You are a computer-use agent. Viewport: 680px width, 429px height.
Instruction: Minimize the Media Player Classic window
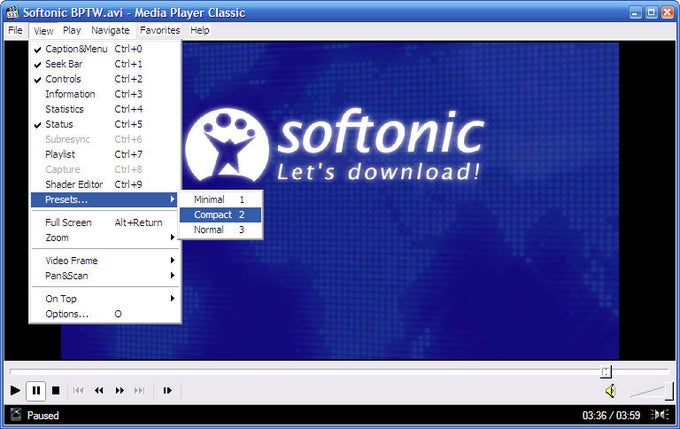(635, 12)
